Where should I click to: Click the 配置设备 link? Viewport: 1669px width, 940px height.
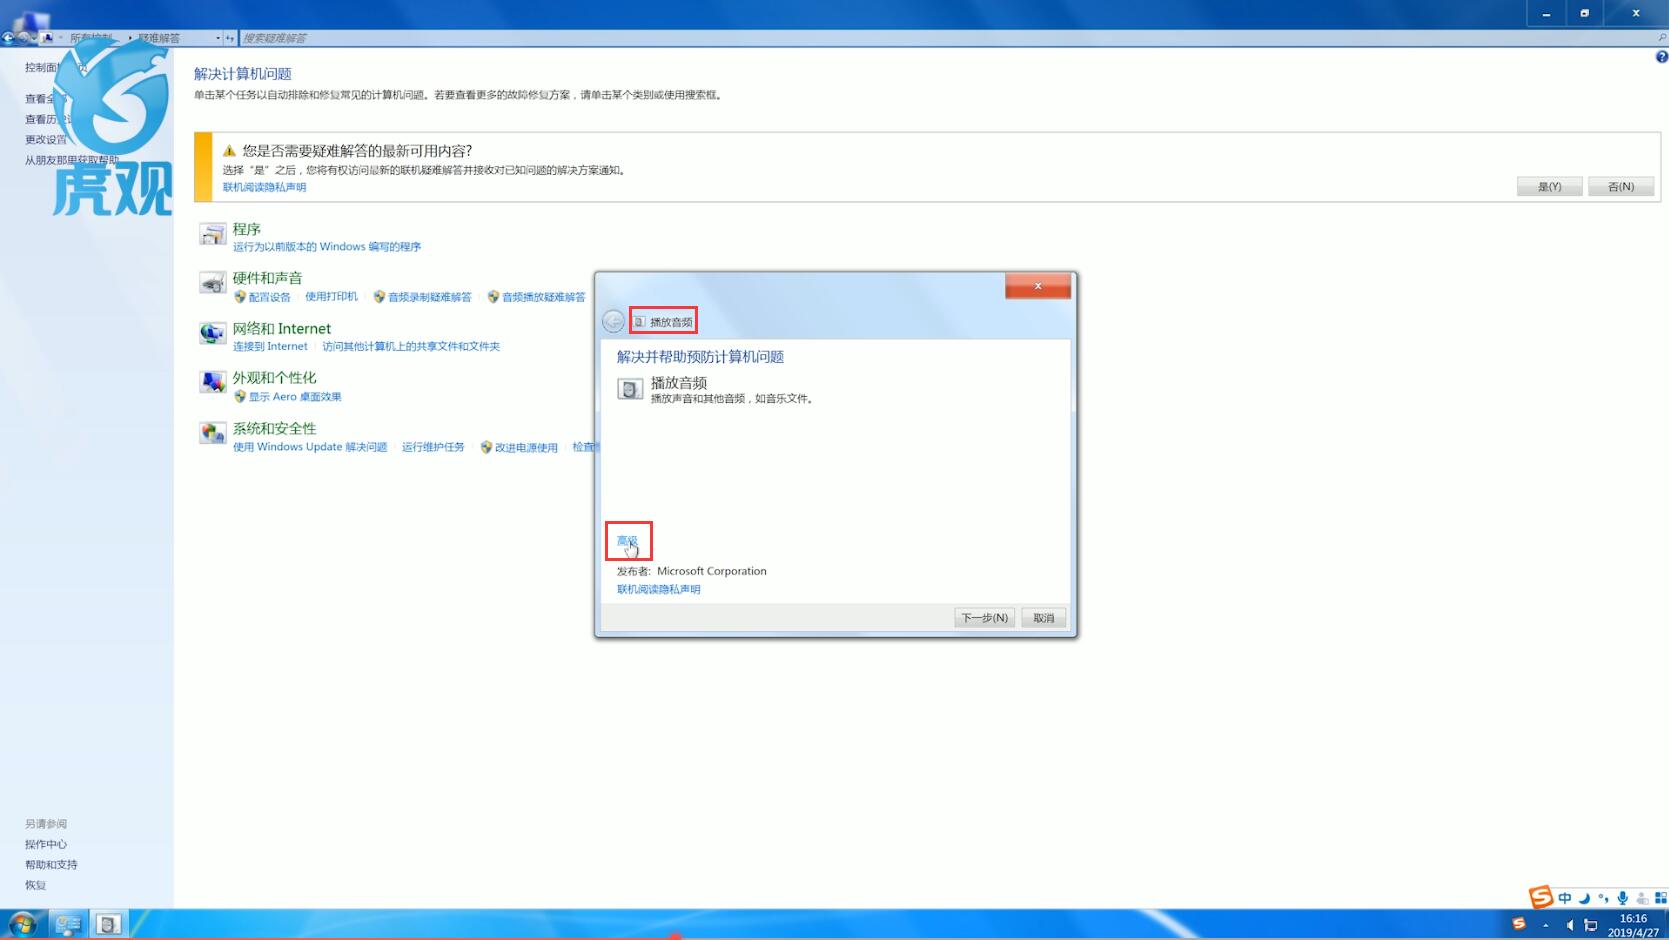pos(269,297)
